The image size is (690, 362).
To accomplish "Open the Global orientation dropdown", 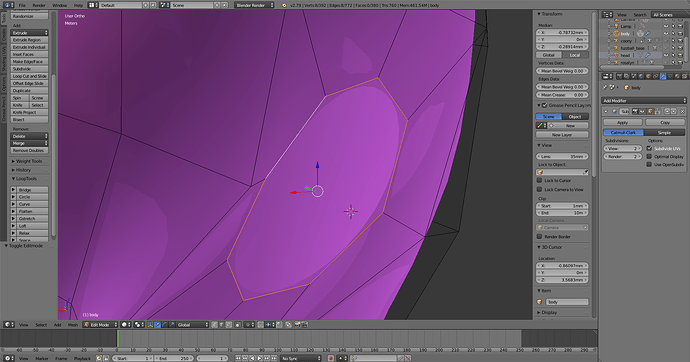I will tap(192, 325).
